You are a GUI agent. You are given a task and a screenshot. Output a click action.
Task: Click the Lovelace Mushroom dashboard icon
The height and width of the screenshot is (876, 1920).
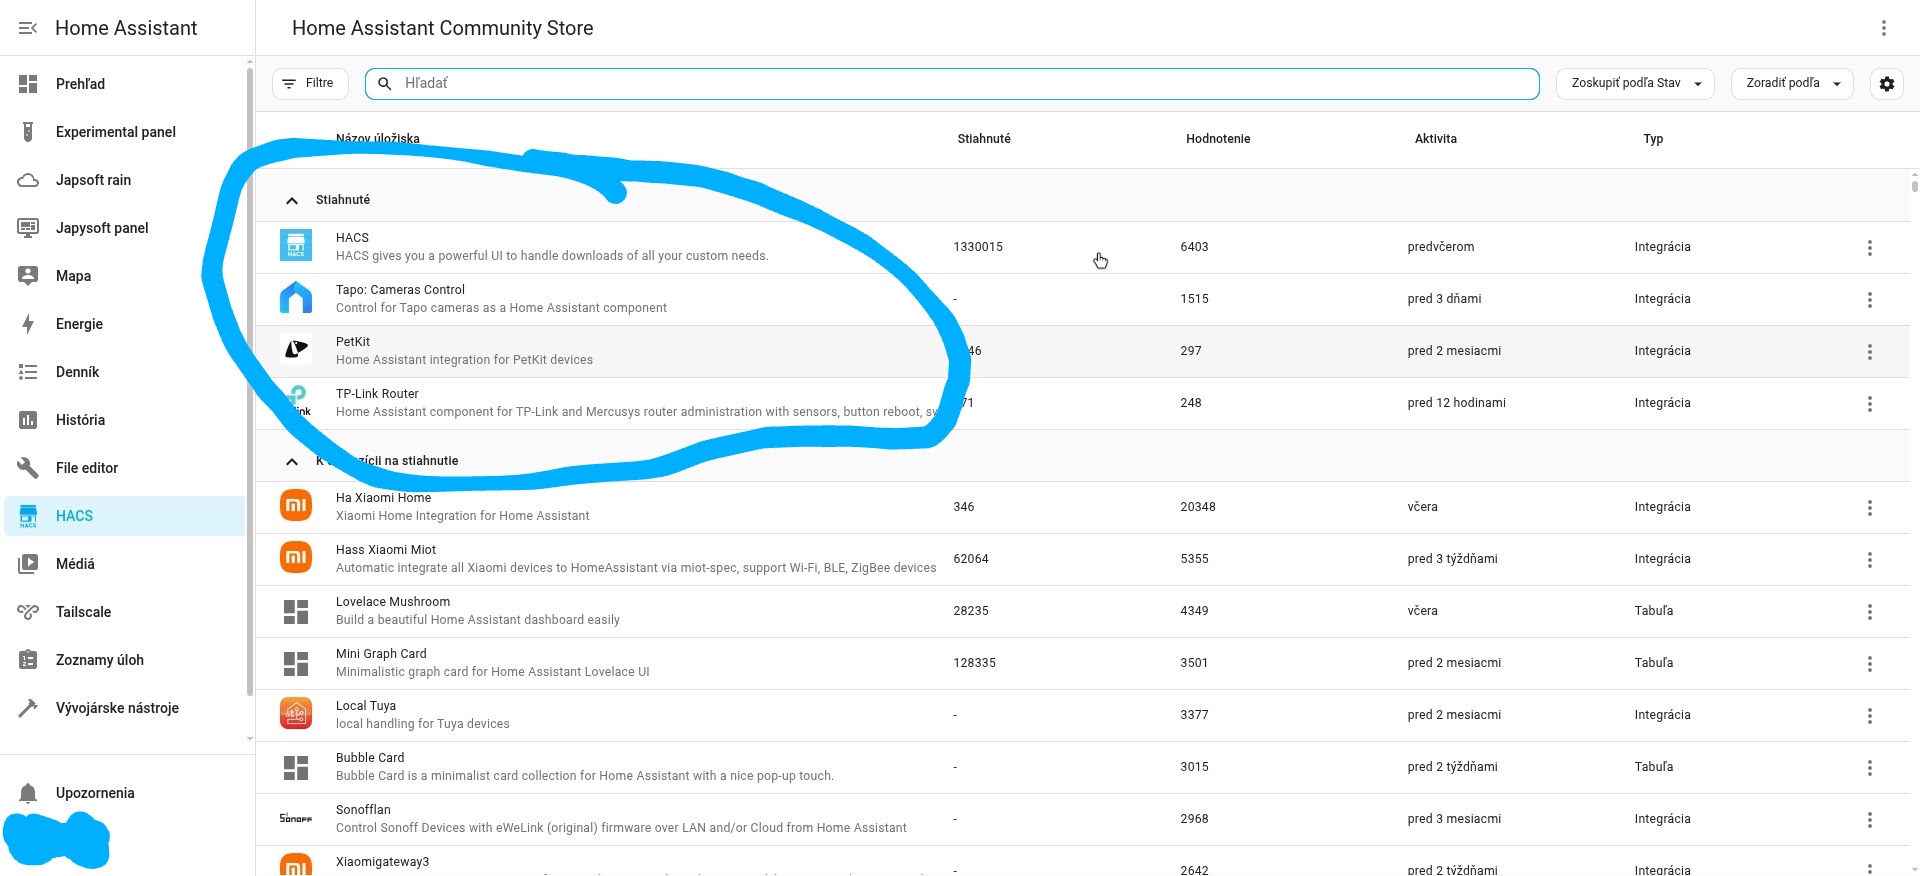point(296,611)
